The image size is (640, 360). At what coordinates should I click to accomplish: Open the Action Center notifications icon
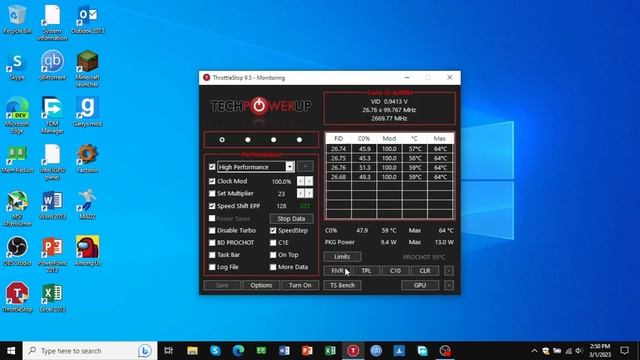point(624,351)
